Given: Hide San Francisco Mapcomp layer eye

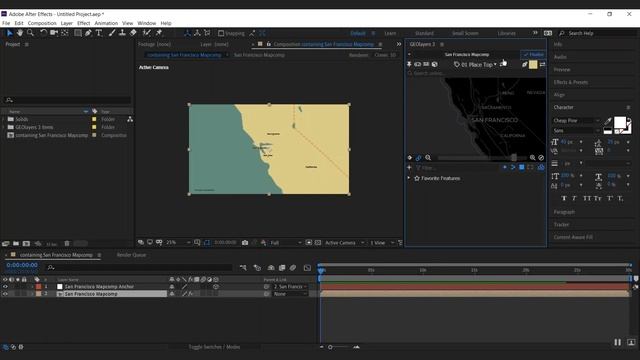Looking at the screenshot, I should 5,294.
